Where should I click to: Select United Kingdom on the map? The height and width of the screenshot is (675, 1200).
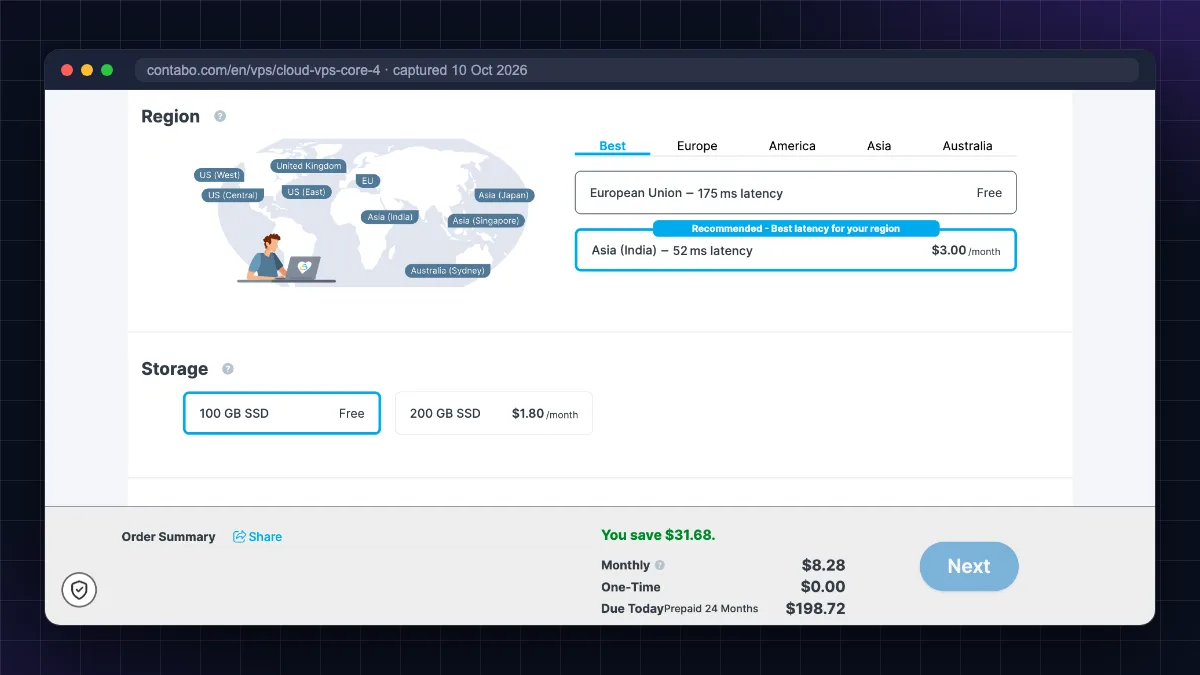[x=309, y=166]
